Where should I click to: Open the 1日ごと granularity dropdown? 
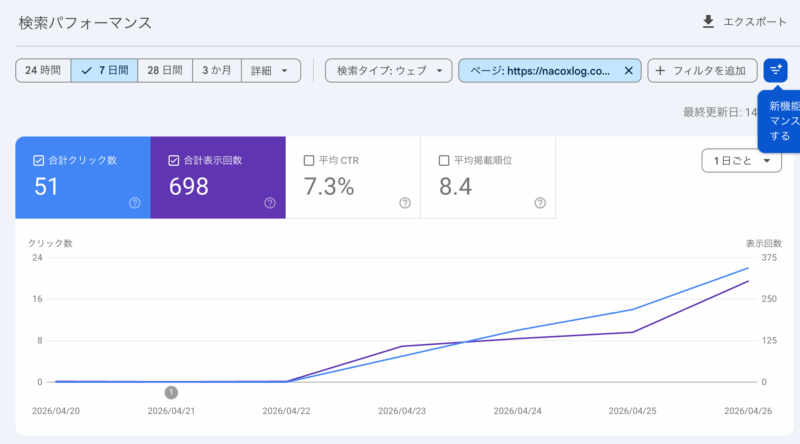click(741, 161)
